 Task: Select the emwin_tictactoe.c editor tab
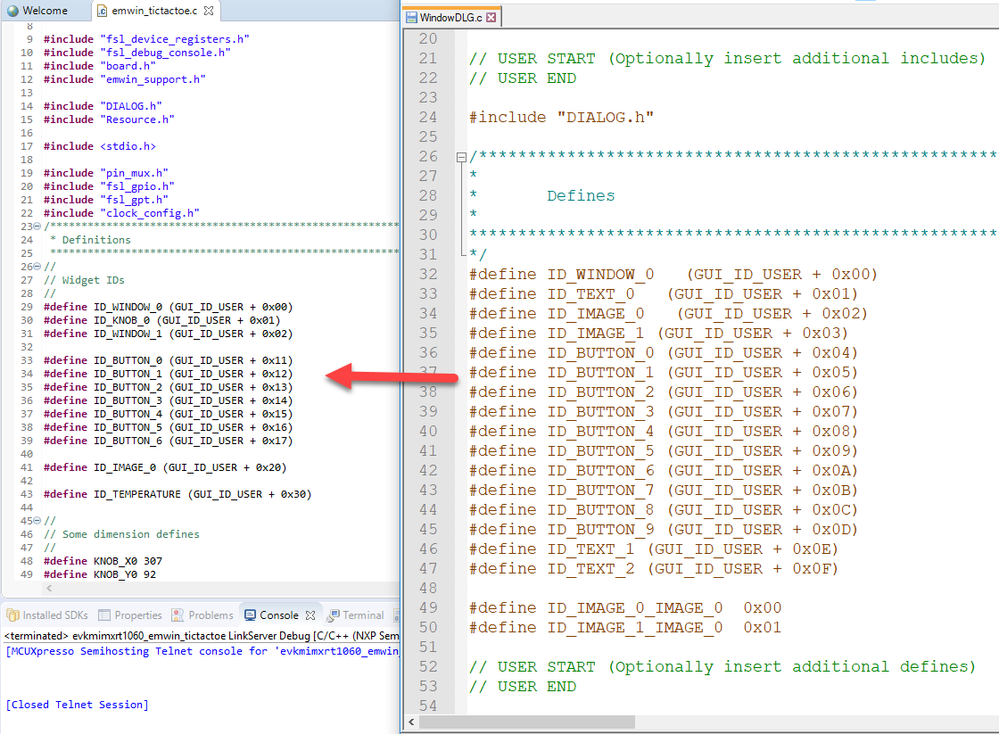pyautogui.click(x=154, y=11)
